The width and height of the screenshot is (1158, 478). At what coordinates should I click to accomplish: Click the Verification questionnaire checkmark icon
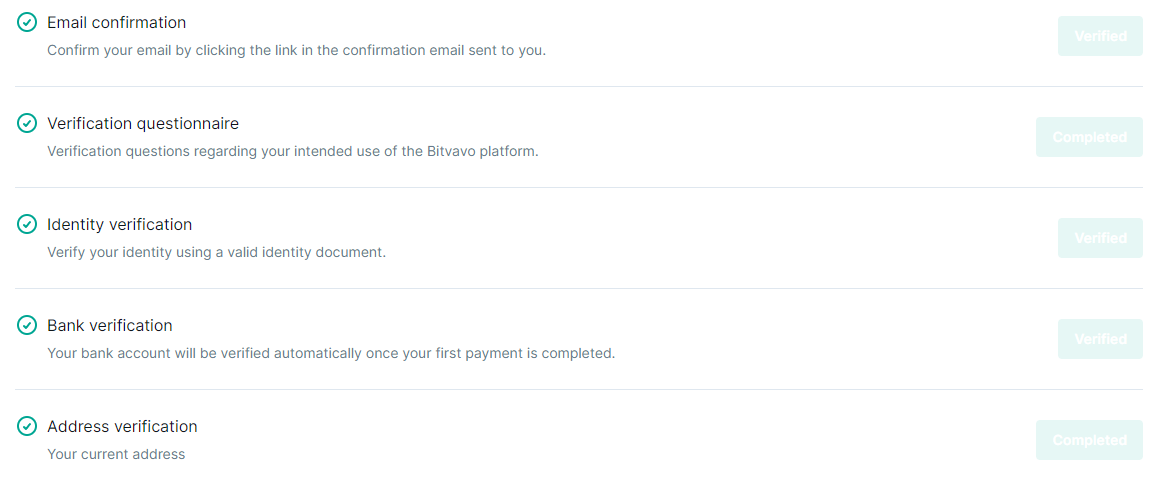[x=27, y=123]
